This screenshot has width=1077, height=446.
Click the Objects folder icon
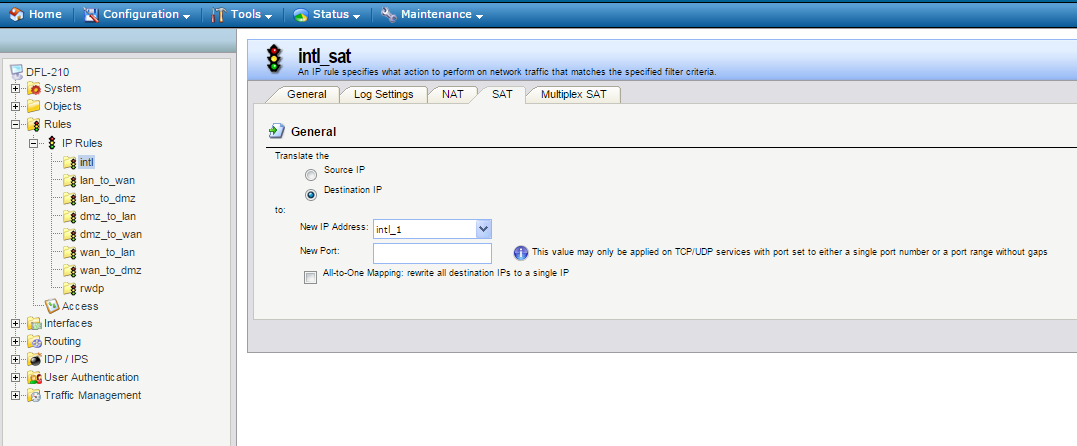pyautogui.click(x=34, y=107)
